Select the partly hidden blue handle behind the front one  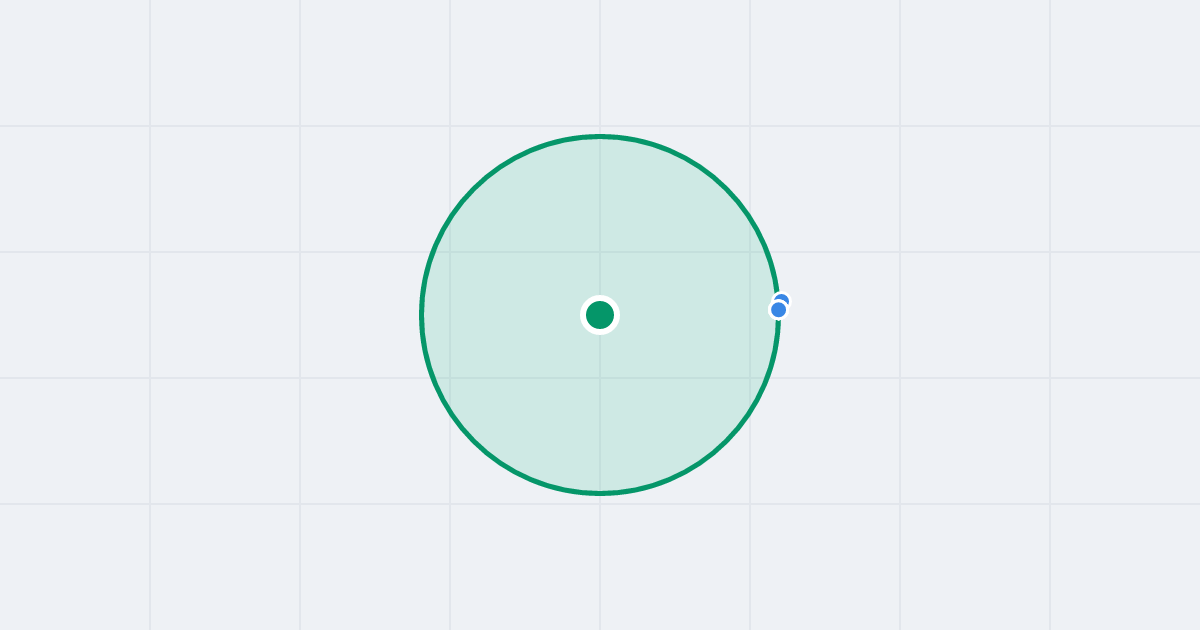(783, 299)
